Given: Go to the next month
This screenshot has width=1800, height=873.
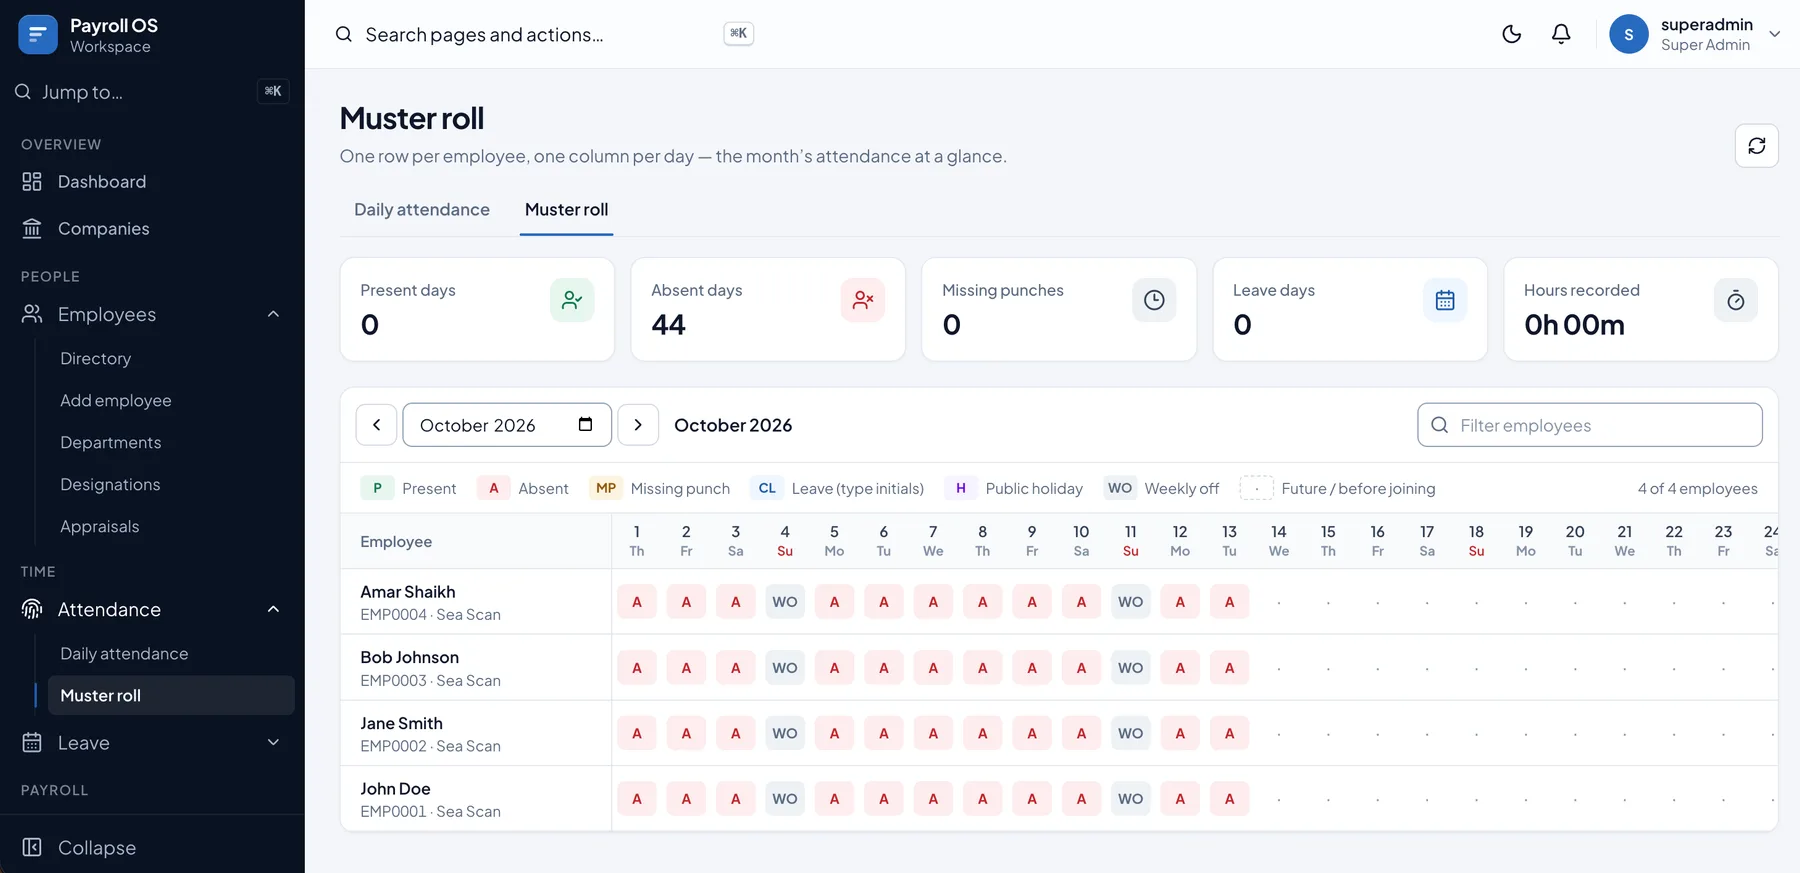Looking at the screenshot, I should (x=638, y=425).
